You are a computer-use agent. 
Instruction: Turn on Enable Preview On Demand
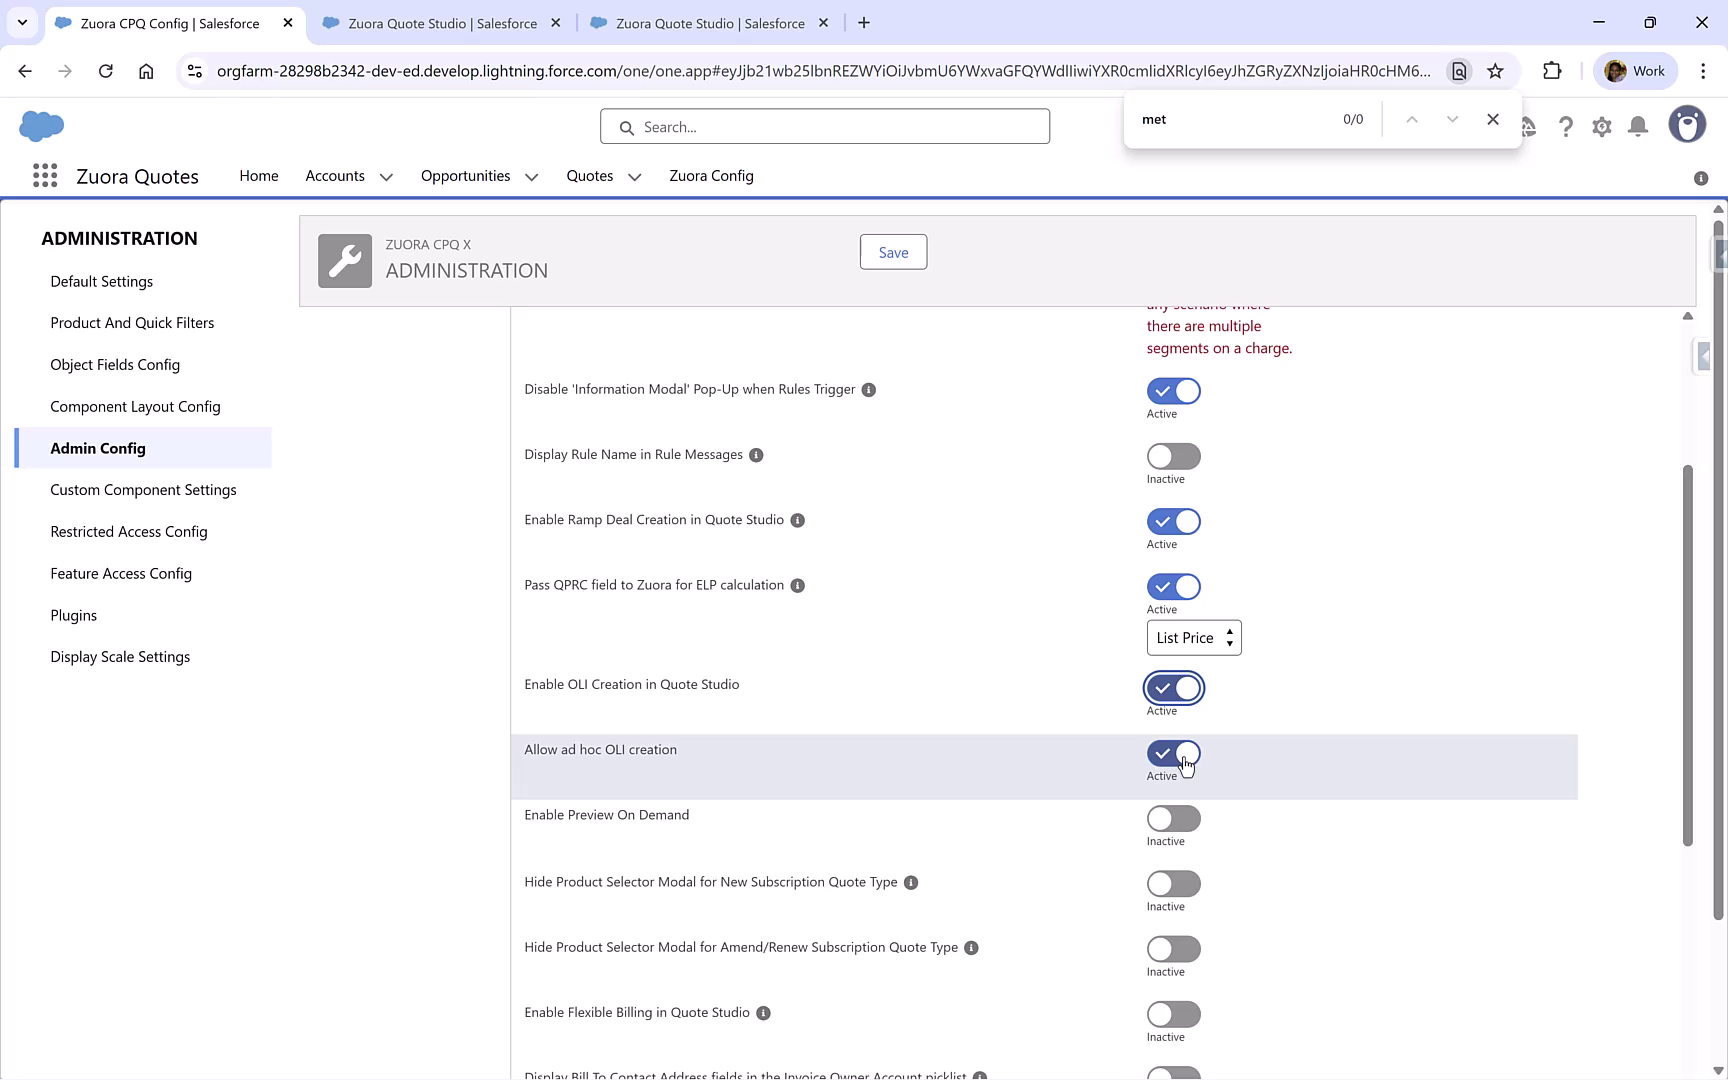click(1173, 819)
